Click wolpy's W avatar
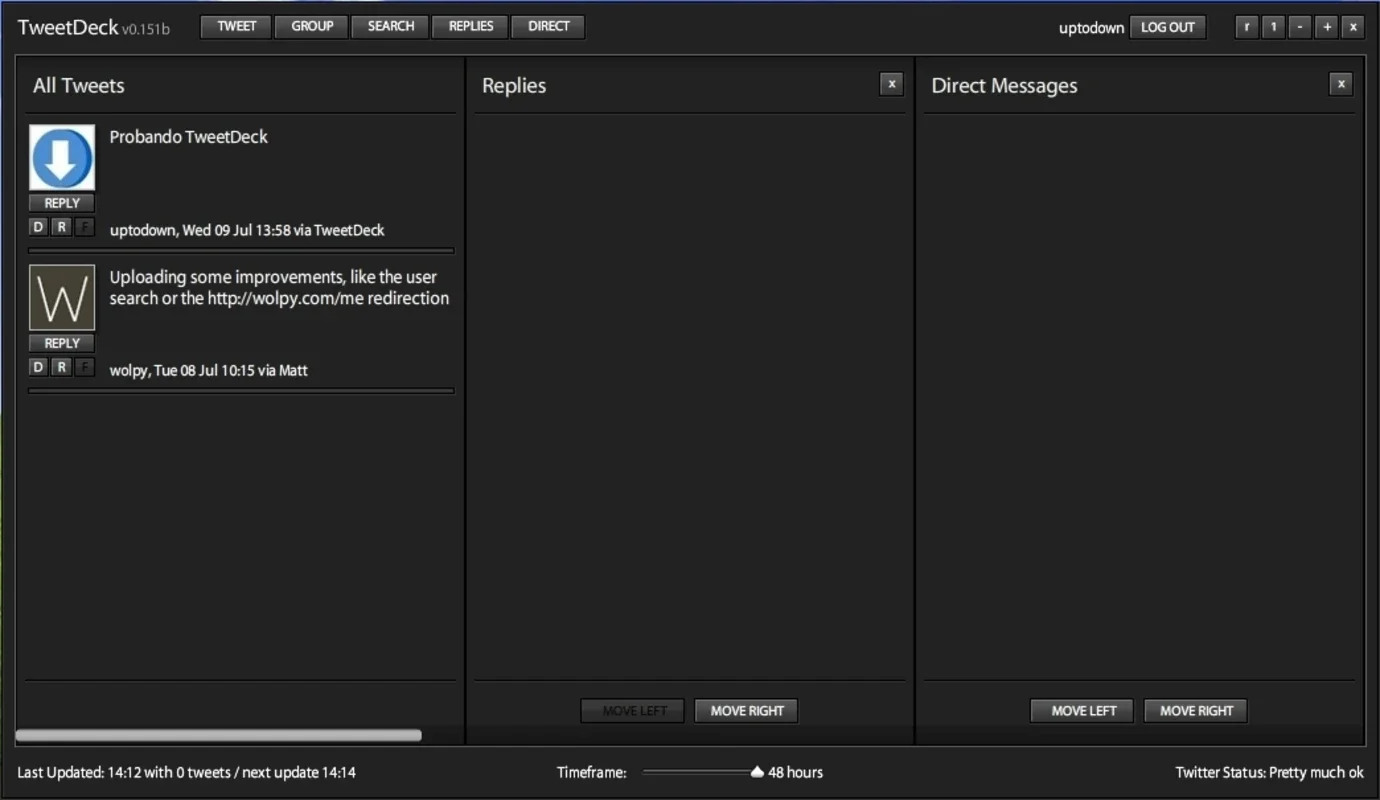The image size is (1380, 800). coord(62,298)
